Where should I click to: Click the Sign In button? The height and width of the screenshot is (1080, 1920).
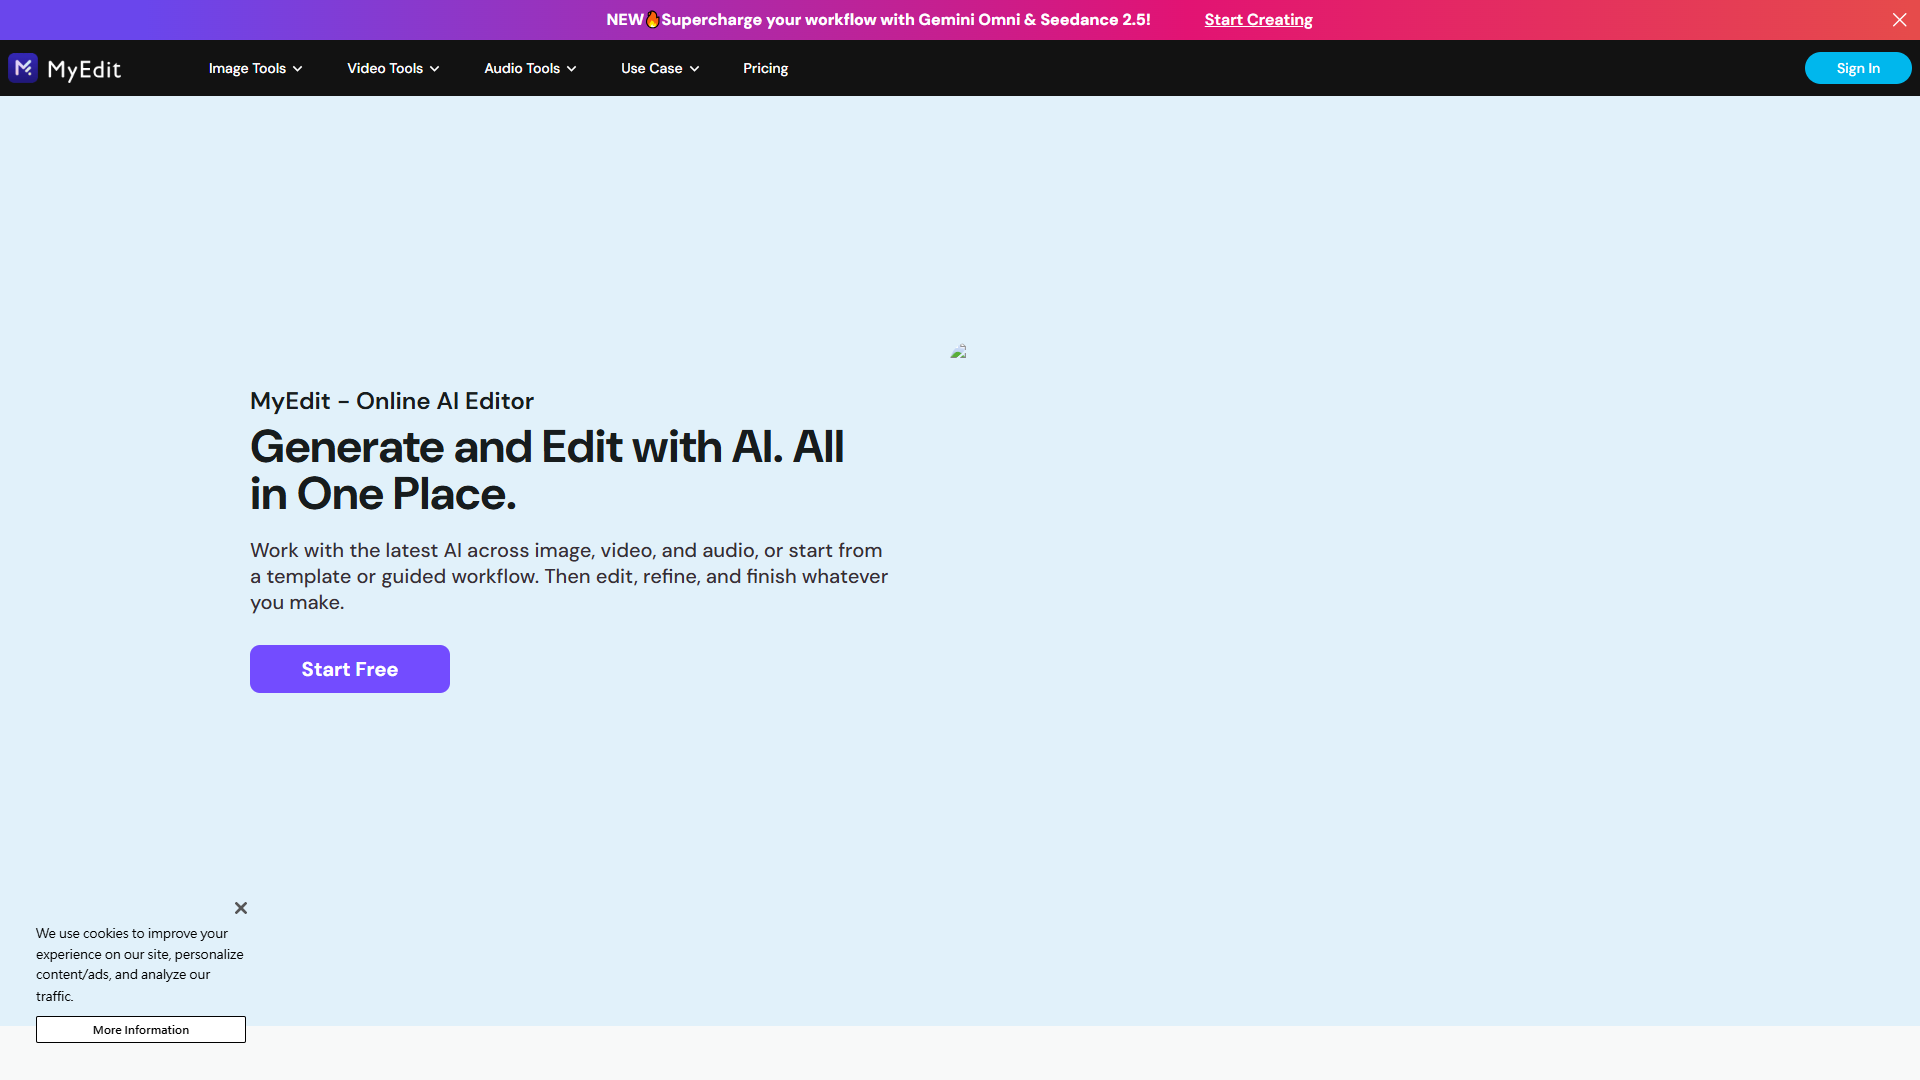click(x=1858, y=68)
